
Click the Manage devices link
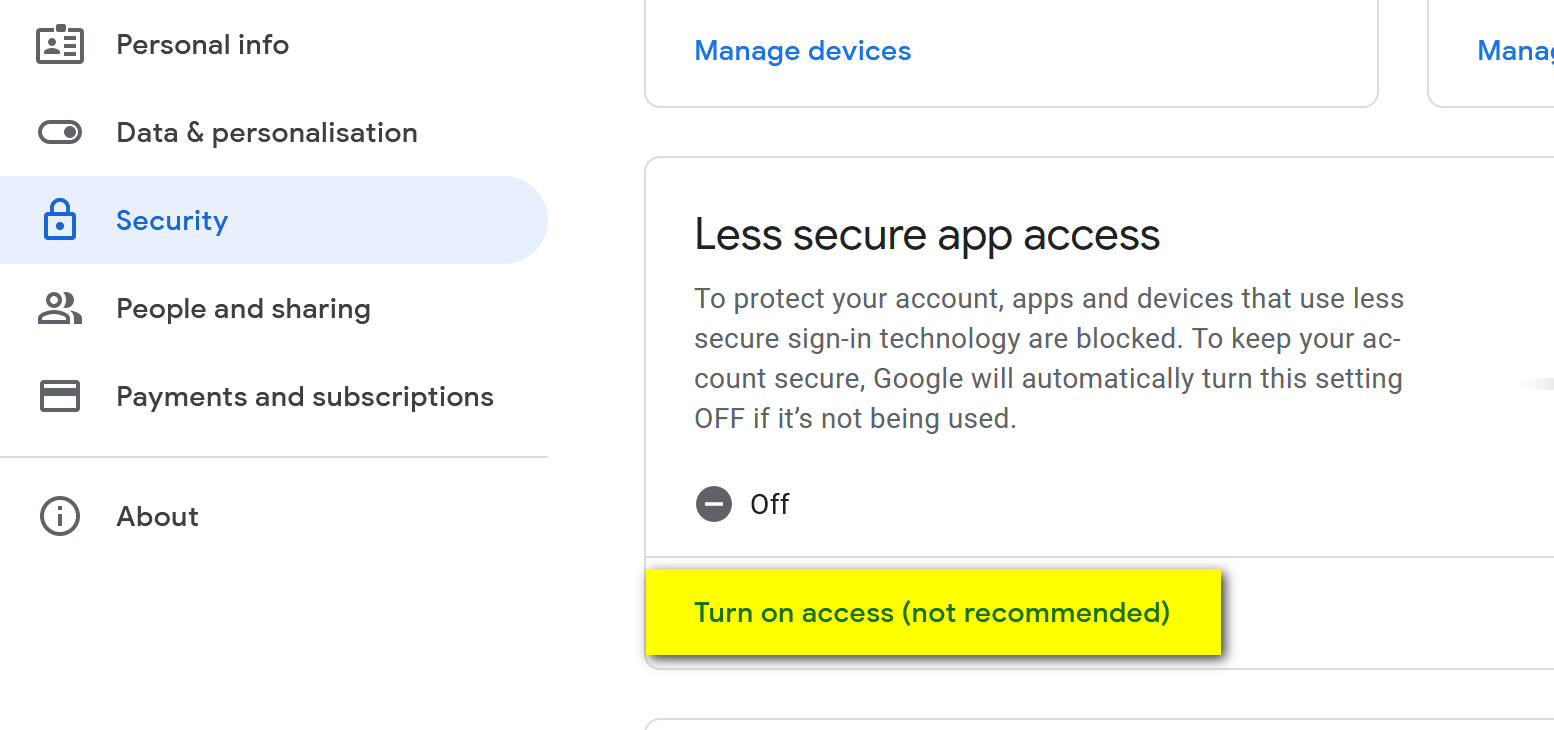802,51
